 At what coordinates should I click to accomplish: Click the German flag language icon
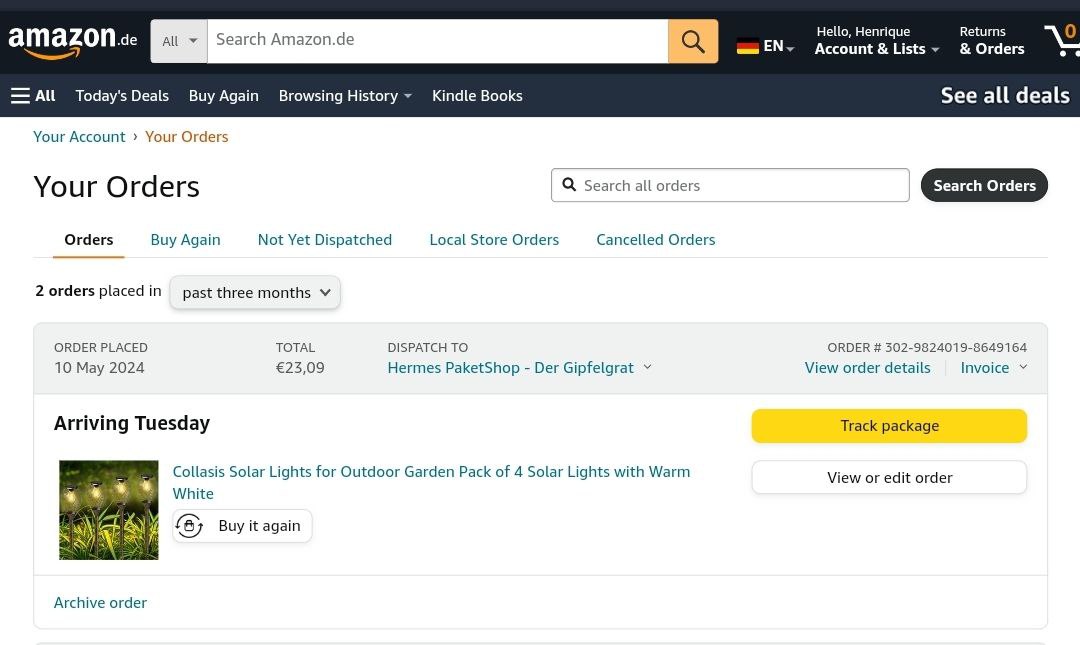748,46
